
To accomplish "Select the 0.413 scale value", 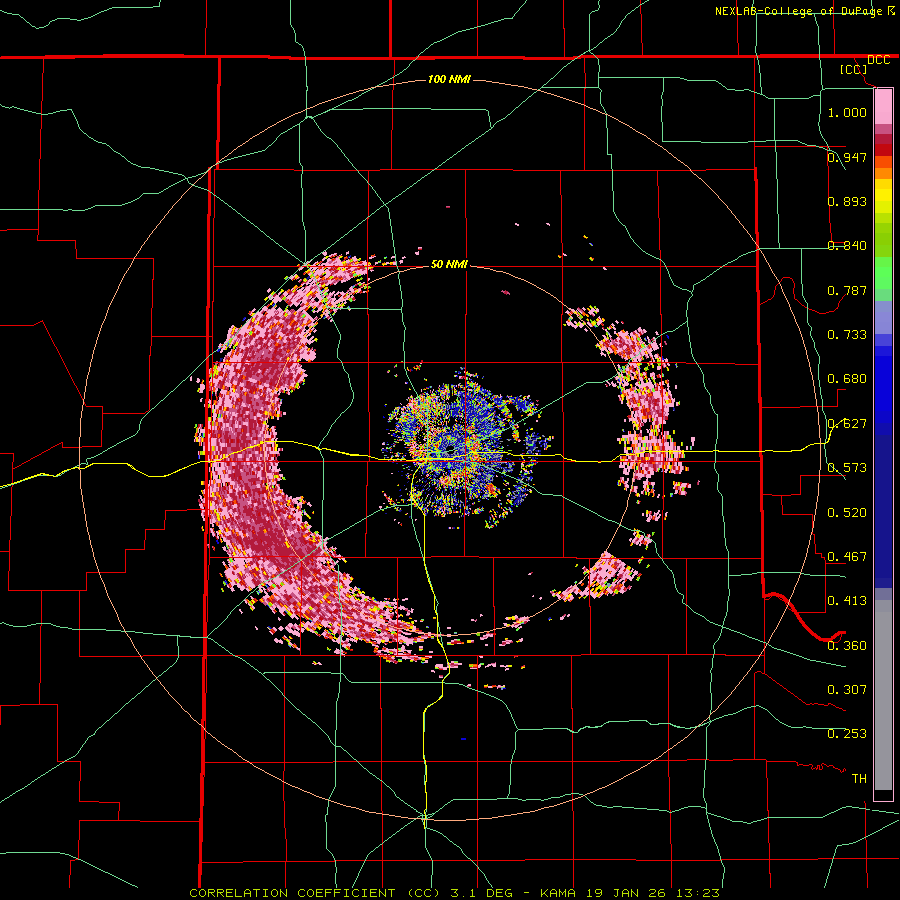I will 847,601.
